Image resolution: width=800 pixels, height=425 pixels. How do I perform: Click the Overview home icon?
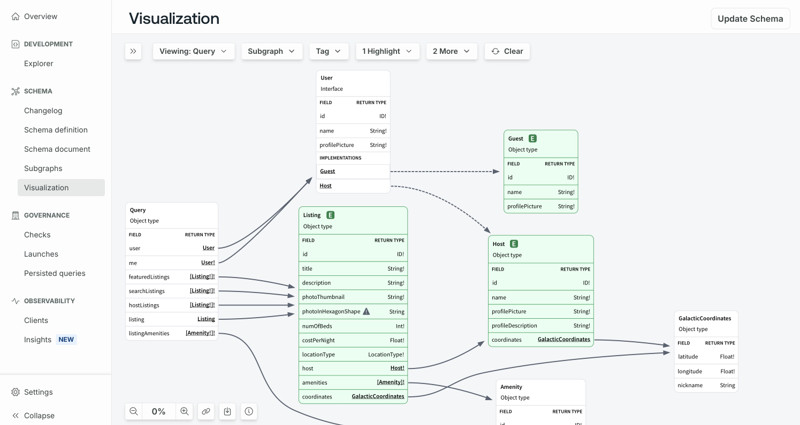point(15,16)
